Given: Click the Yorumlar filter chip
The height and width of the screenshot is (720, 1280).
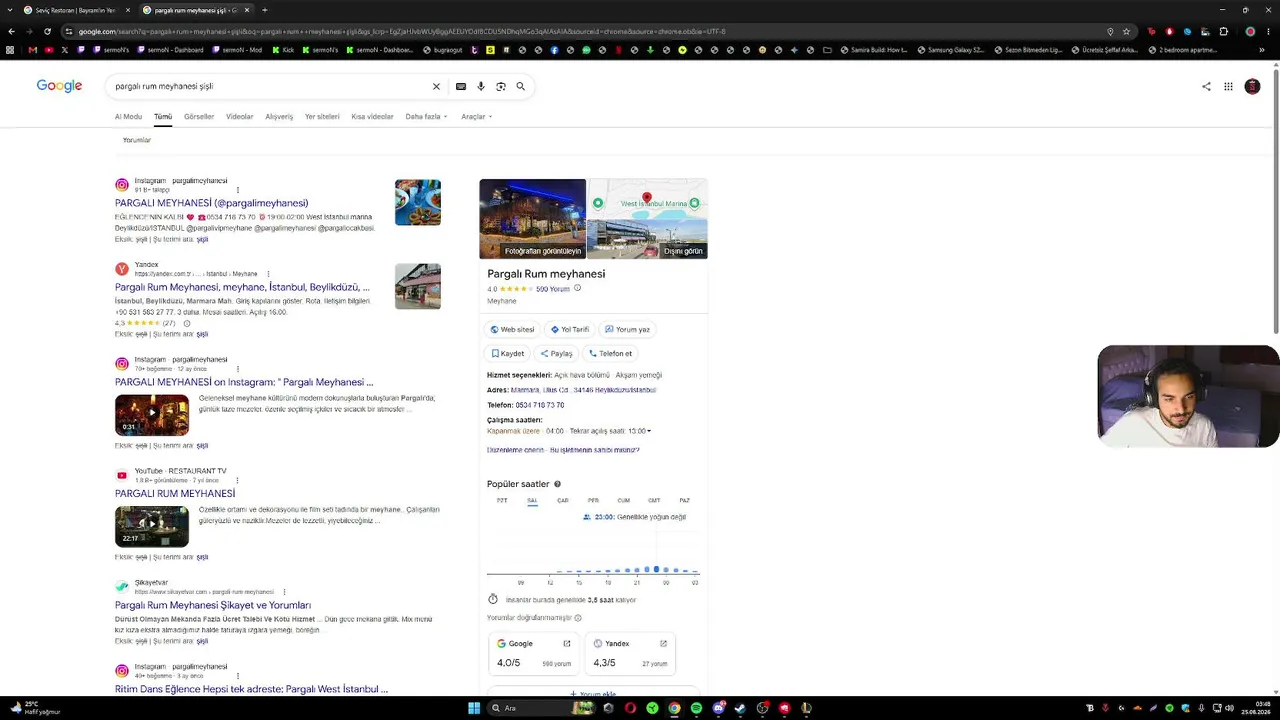Looking at the screenshot, I should click(137, 140).
